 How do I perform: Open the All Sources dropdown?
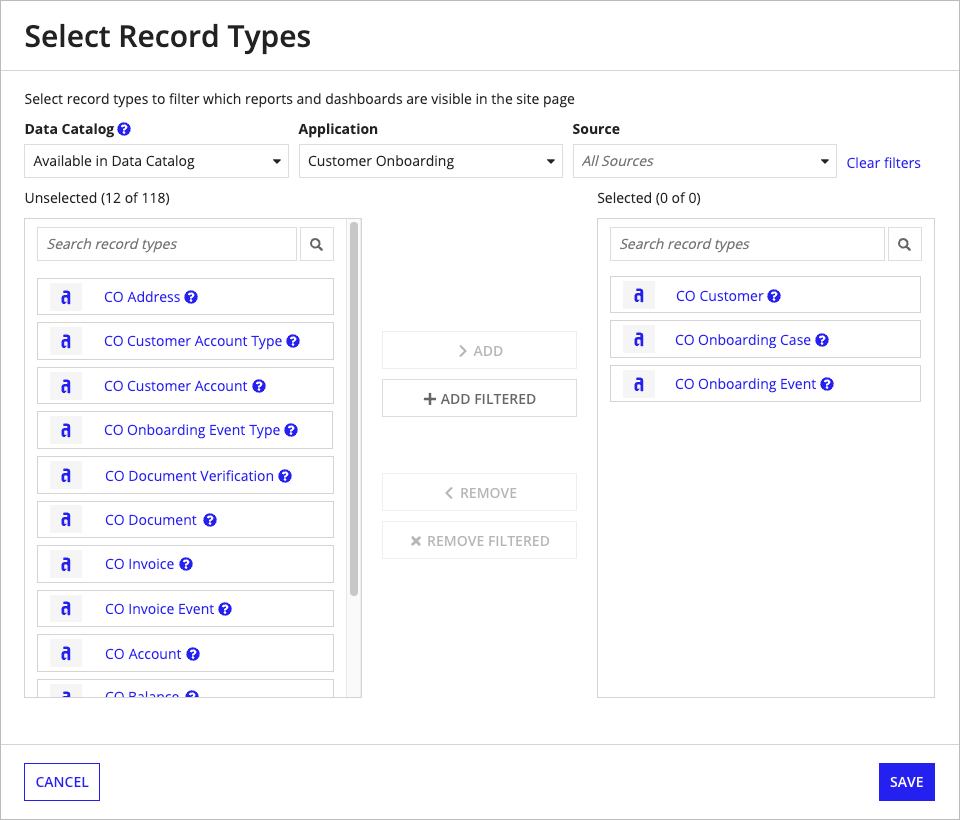tap(705, 161)
